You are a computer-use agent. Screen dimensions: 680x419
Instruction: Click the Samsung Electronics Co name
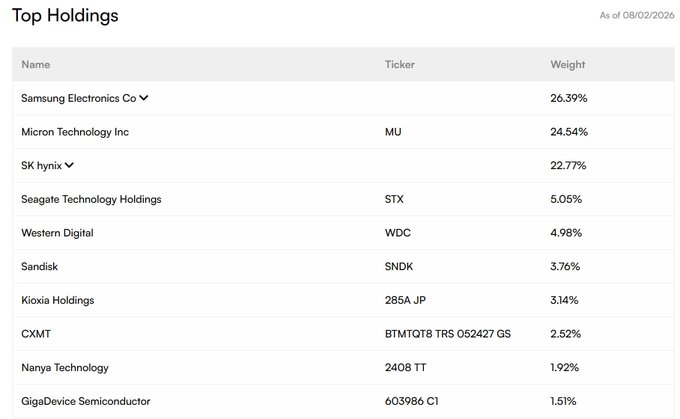78,98
